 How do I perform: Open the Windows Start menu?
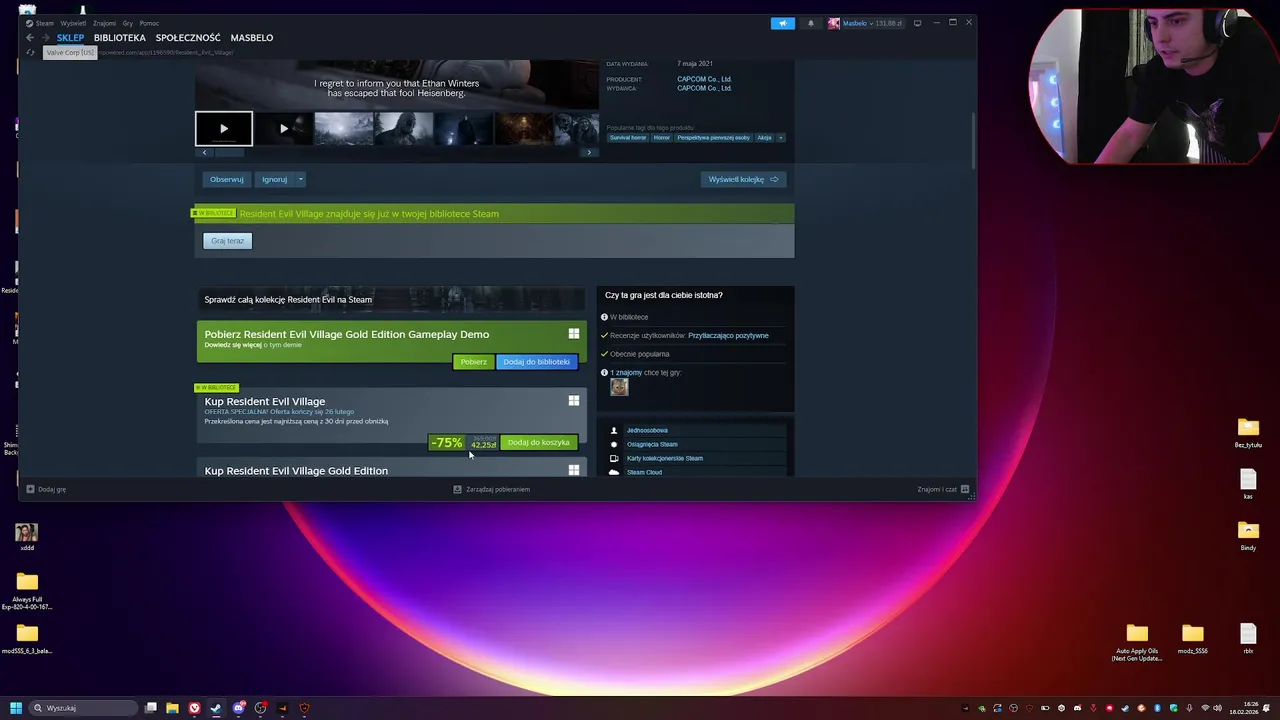[x=16, y=708]
